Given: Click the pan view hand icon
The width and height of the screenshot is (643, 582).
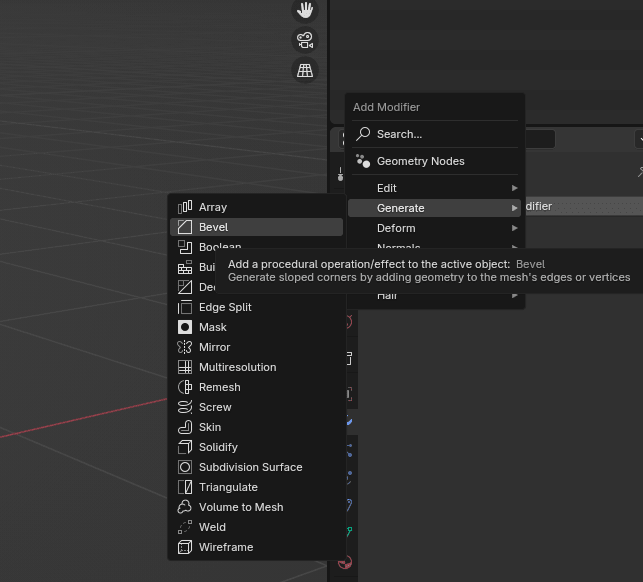Looking at the screenshot, I should (x=305, y=10).
